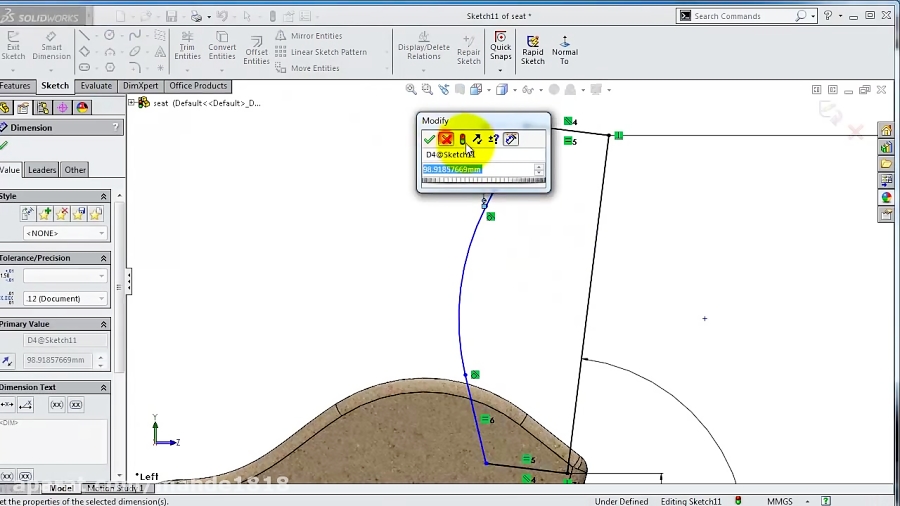900x506 pixels.
Task: Toggle Offset Text in Dimension Text
Action: coord(25,404)
